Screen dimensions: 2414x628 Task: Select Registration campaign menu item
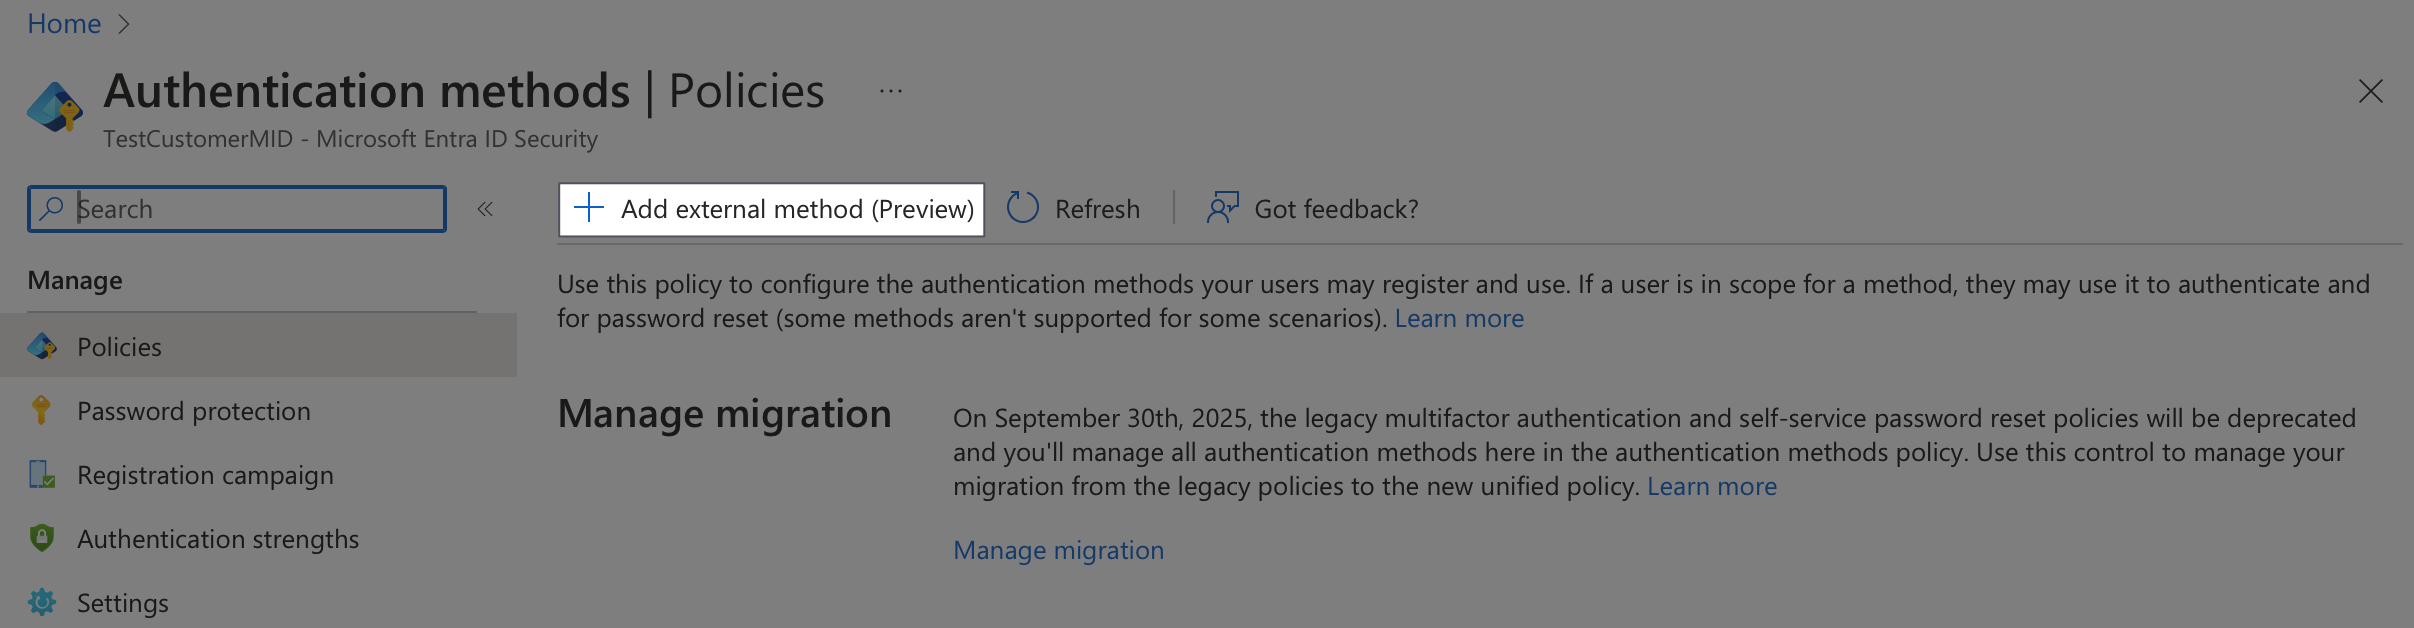tap(205, 475)
